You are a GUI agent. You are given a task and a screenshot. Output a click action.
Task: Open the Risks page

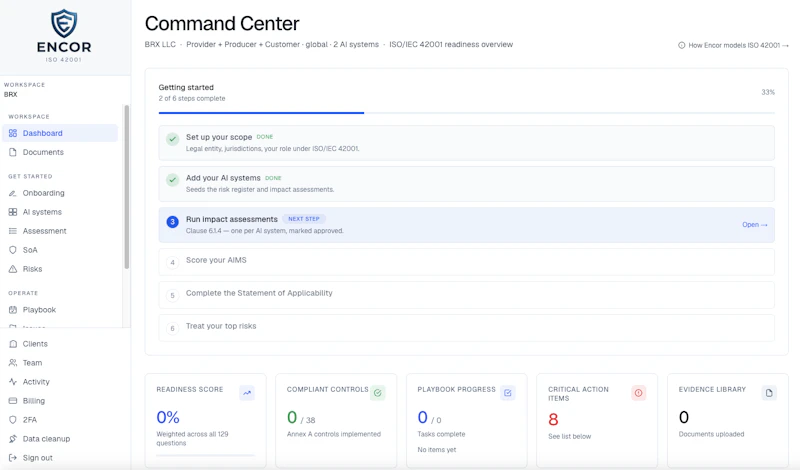point(60,269)
